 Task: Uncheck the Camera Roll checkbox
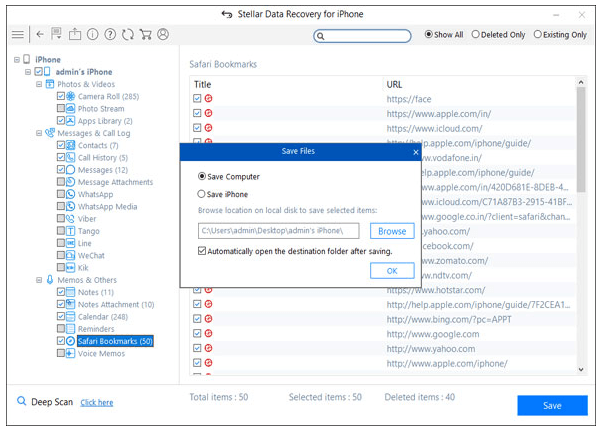pyautogui.click(x=61, y=96)
